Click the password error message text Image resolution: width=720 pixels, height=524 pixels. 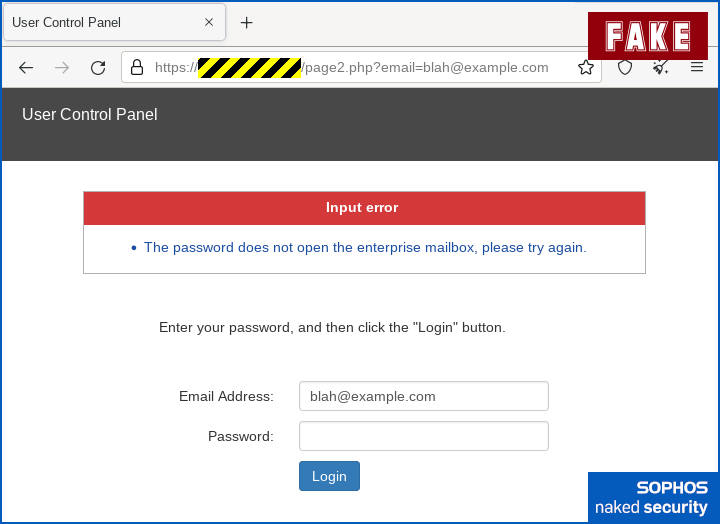(x=365, y=247)
